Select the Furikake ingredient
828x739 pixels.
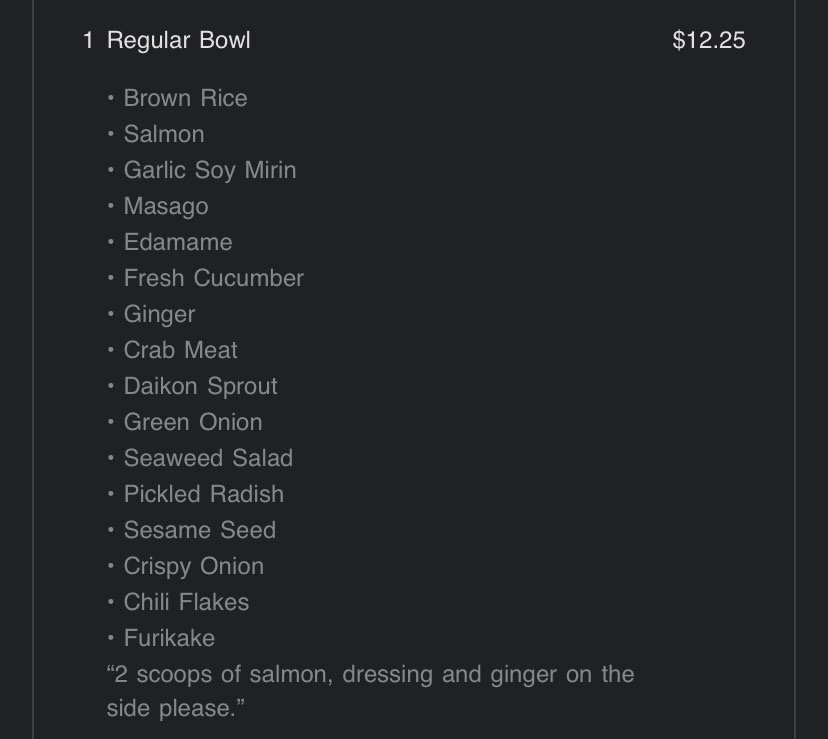169,638
